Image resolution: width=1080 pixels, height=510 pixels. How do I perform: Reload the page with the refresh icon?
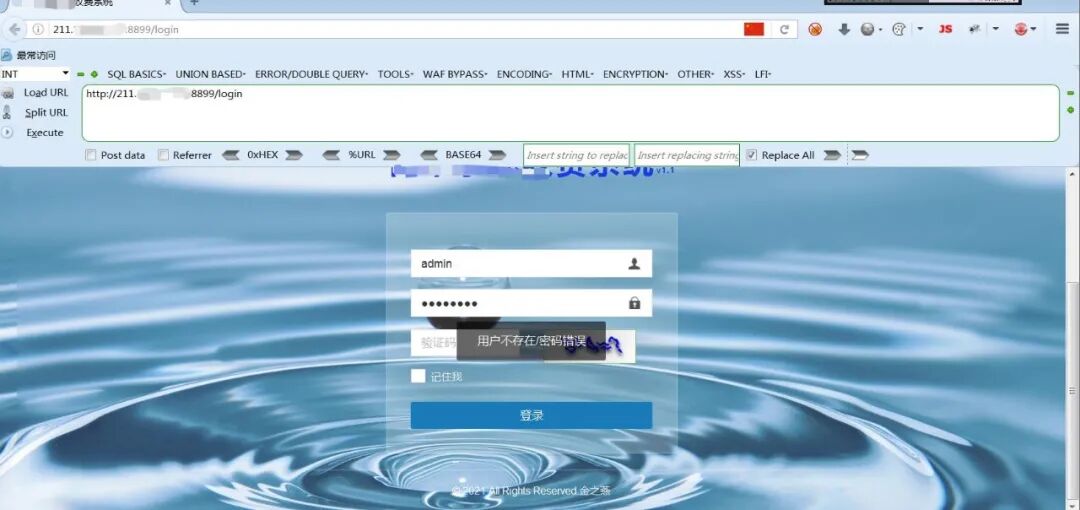coord(785,30)
